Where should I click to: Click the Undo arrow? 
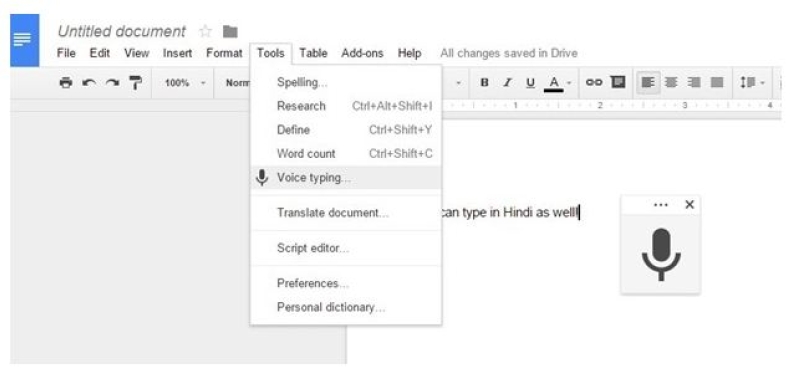coord(89,83)
